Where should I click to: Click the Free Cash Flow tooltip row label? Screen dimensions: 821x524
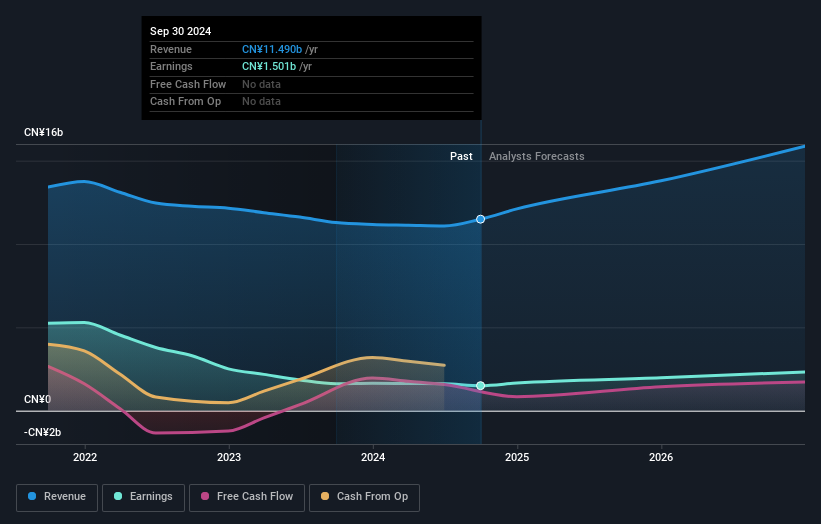[x=188, y=84]
